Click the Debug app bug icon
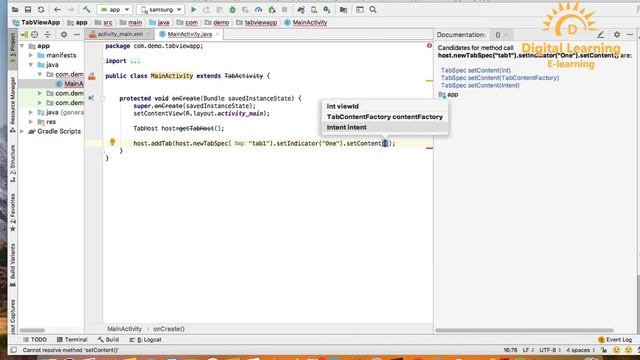Image resolution: width=640 pixels, height=360 pixels. 232,9
